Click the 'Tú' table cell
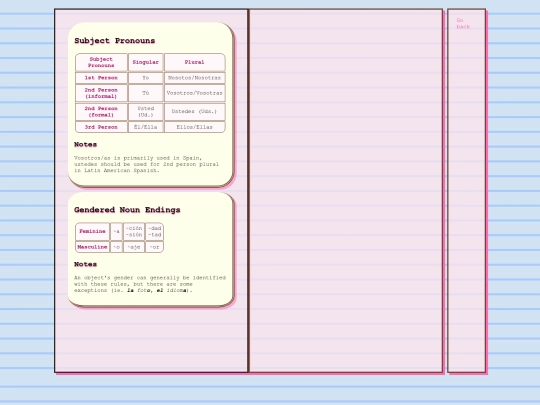The image size is (540, 405). pyautogui.click(x=146, y=93)
